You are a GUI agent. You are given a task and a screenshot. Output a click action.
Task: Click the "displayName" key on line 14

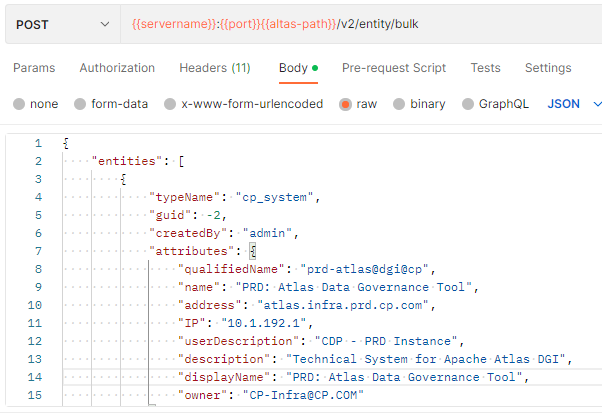tap(224, 377)
